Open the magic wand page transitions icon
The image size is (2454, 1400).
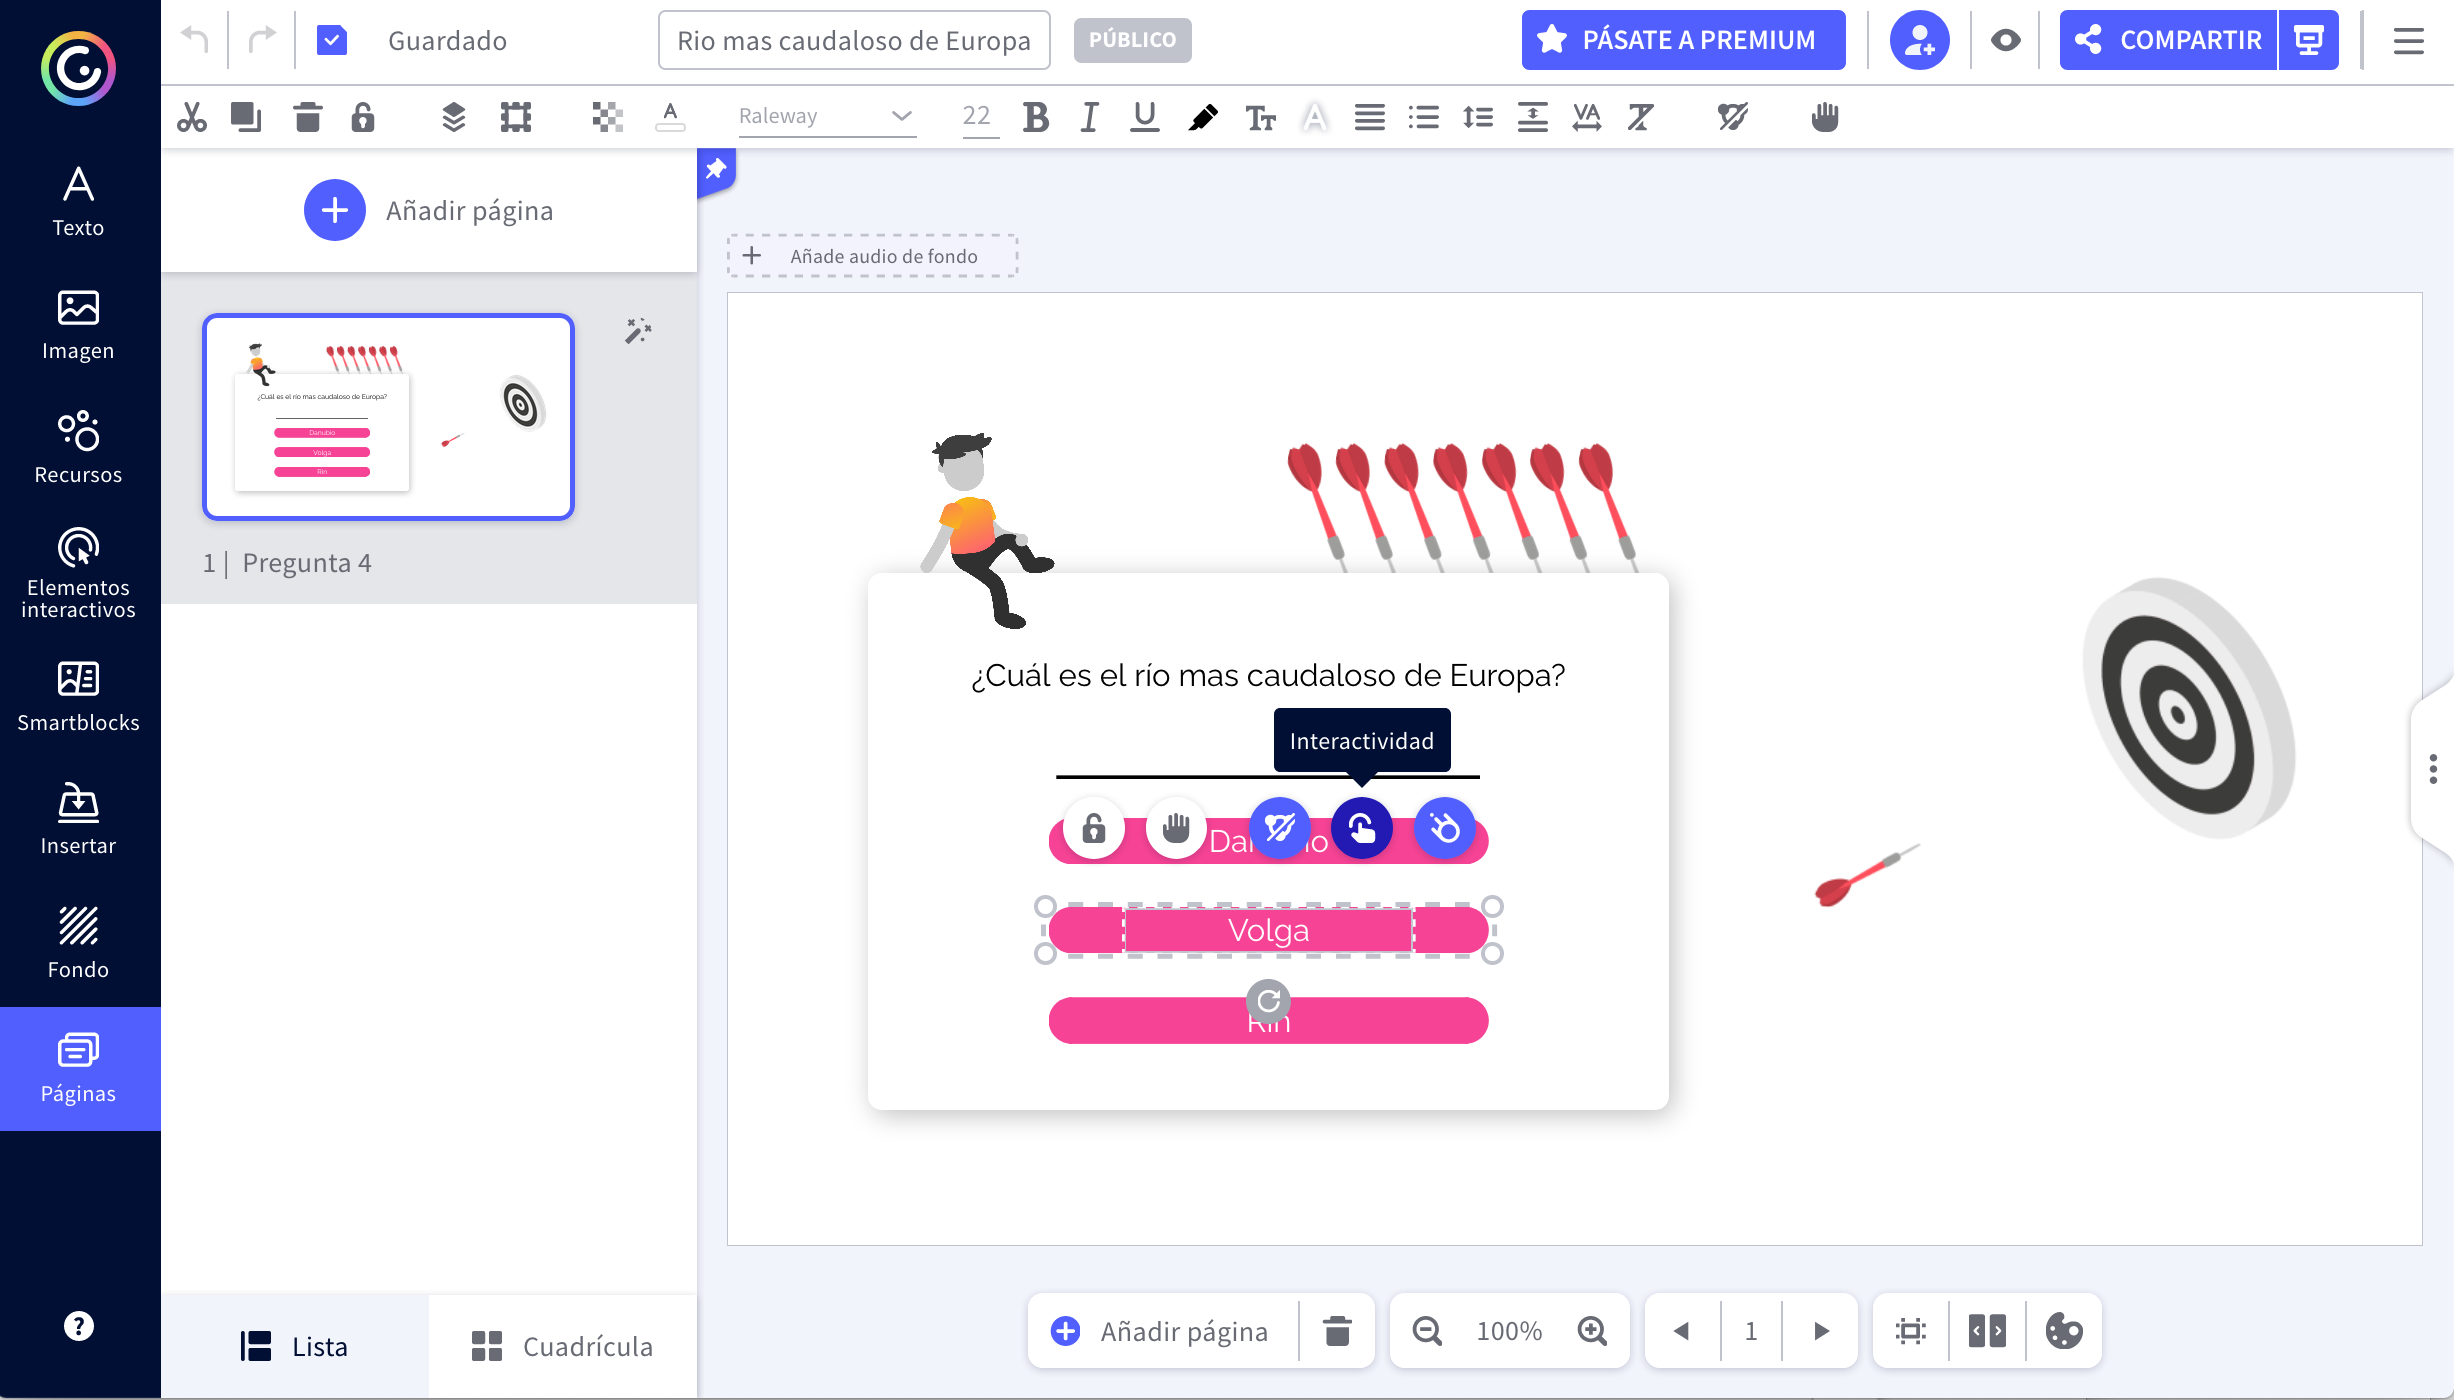638,331
